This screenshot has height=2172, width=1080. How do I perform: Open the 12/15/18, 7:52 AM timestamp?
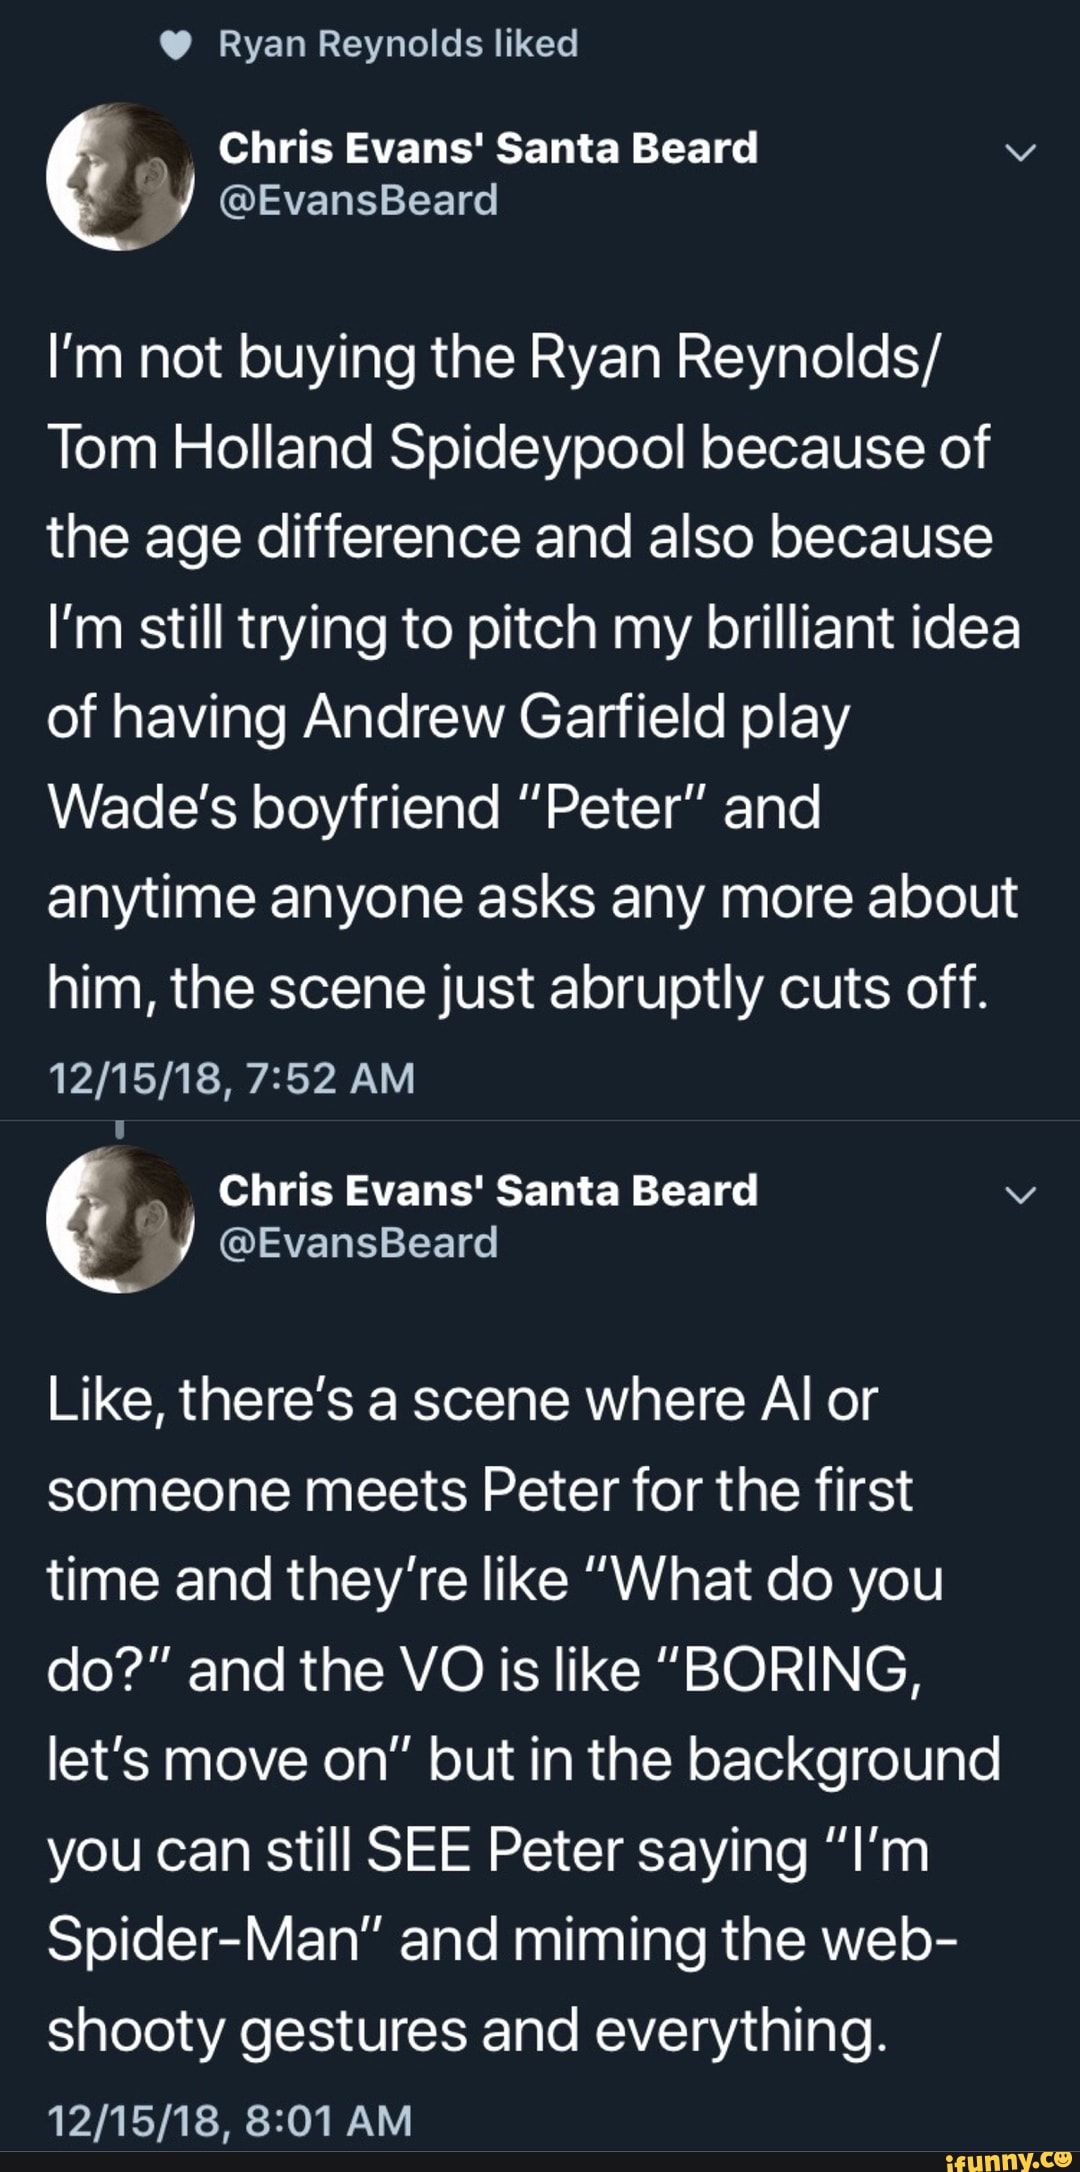click(x=231, y=1078)
